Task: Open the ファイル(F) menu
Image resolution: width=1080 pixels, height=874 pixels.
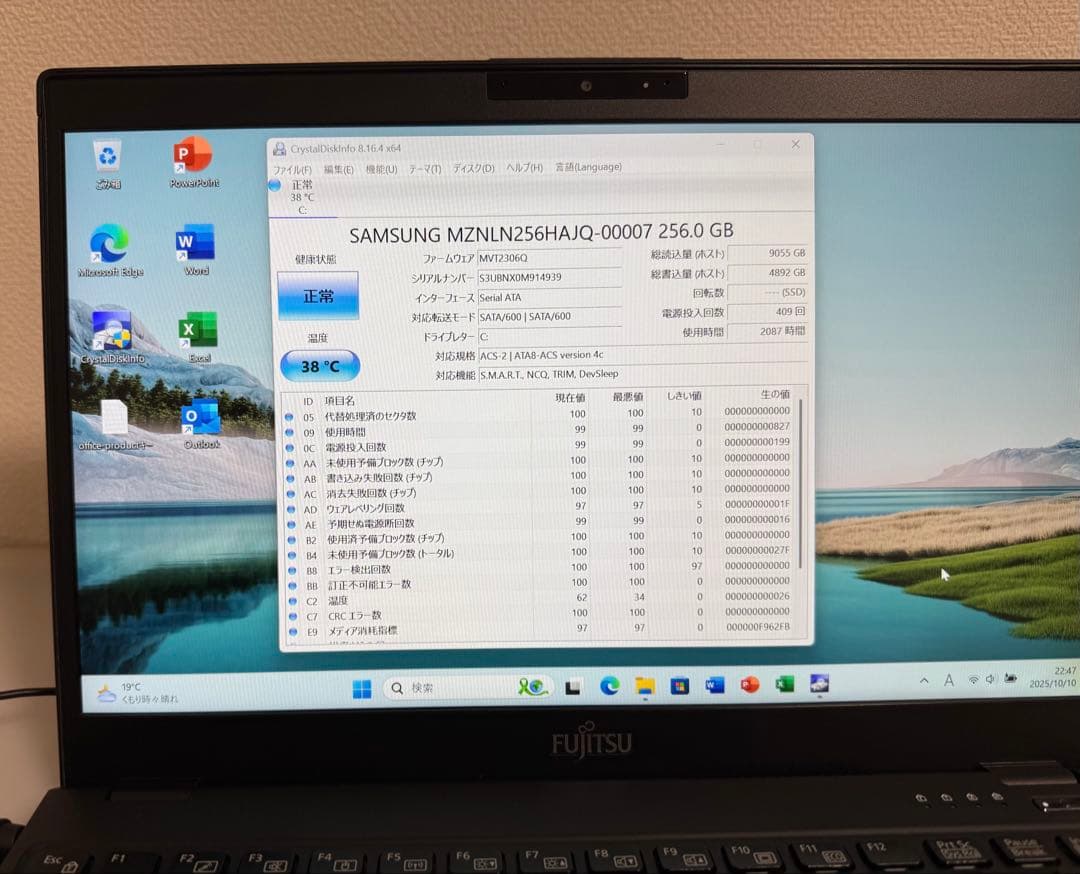Action: coord(291,170)
